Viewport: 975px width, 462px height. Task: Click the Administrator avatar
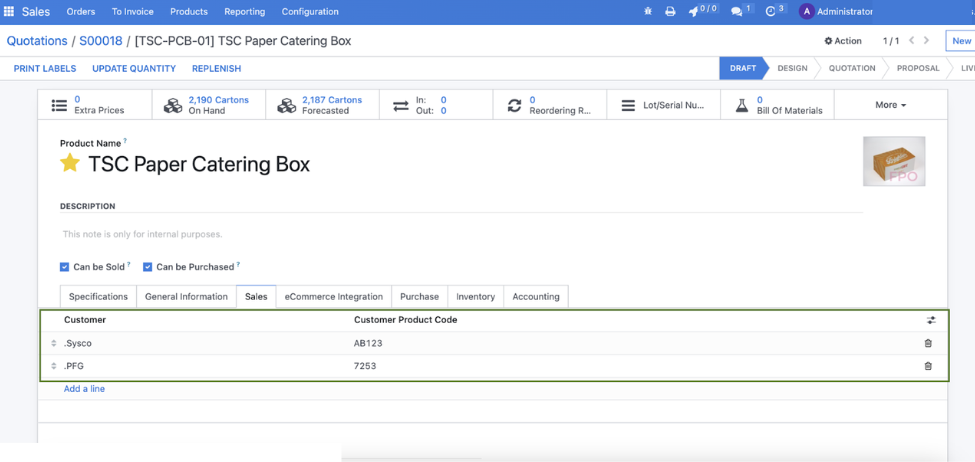tap(806, 12)
